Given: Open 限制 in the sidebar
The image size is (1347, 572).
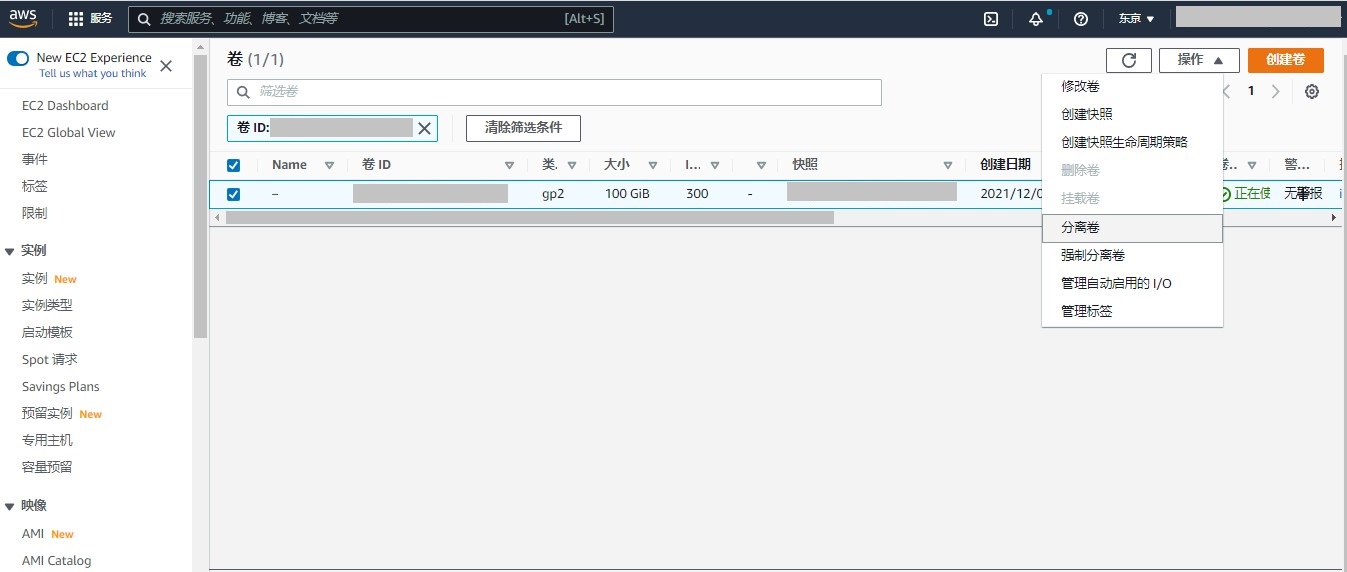Looking at the screenshot, I should pyautogui.click(x=35, y=213).
